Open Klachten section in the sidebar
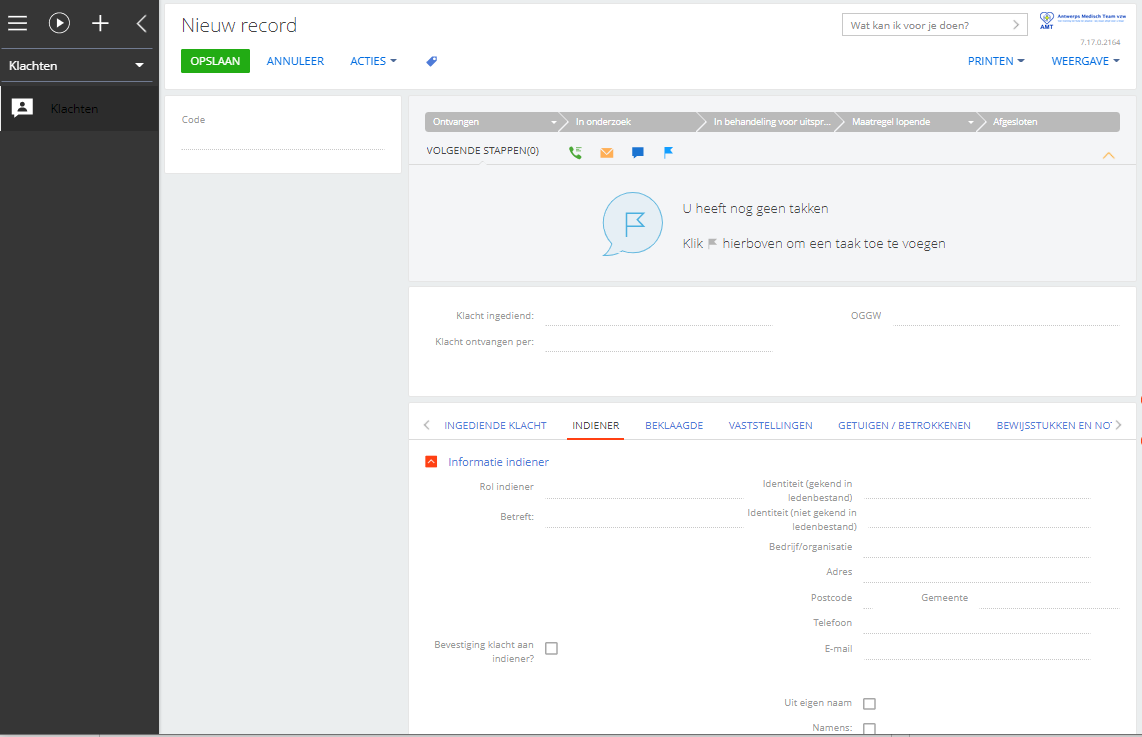 tap(79, 109)
